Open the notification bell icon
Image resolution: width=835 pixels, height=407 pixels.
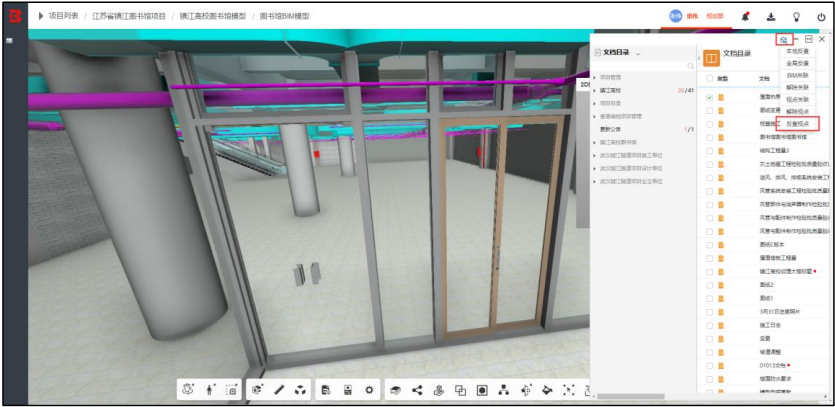click(x=746, y=17)
